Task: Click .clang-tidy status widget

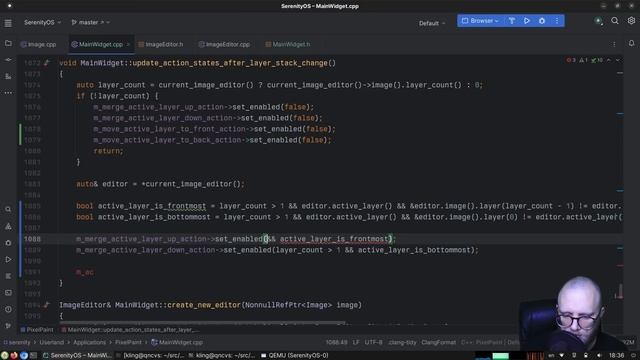Action: pyautogui.click(x=402, y=342)
